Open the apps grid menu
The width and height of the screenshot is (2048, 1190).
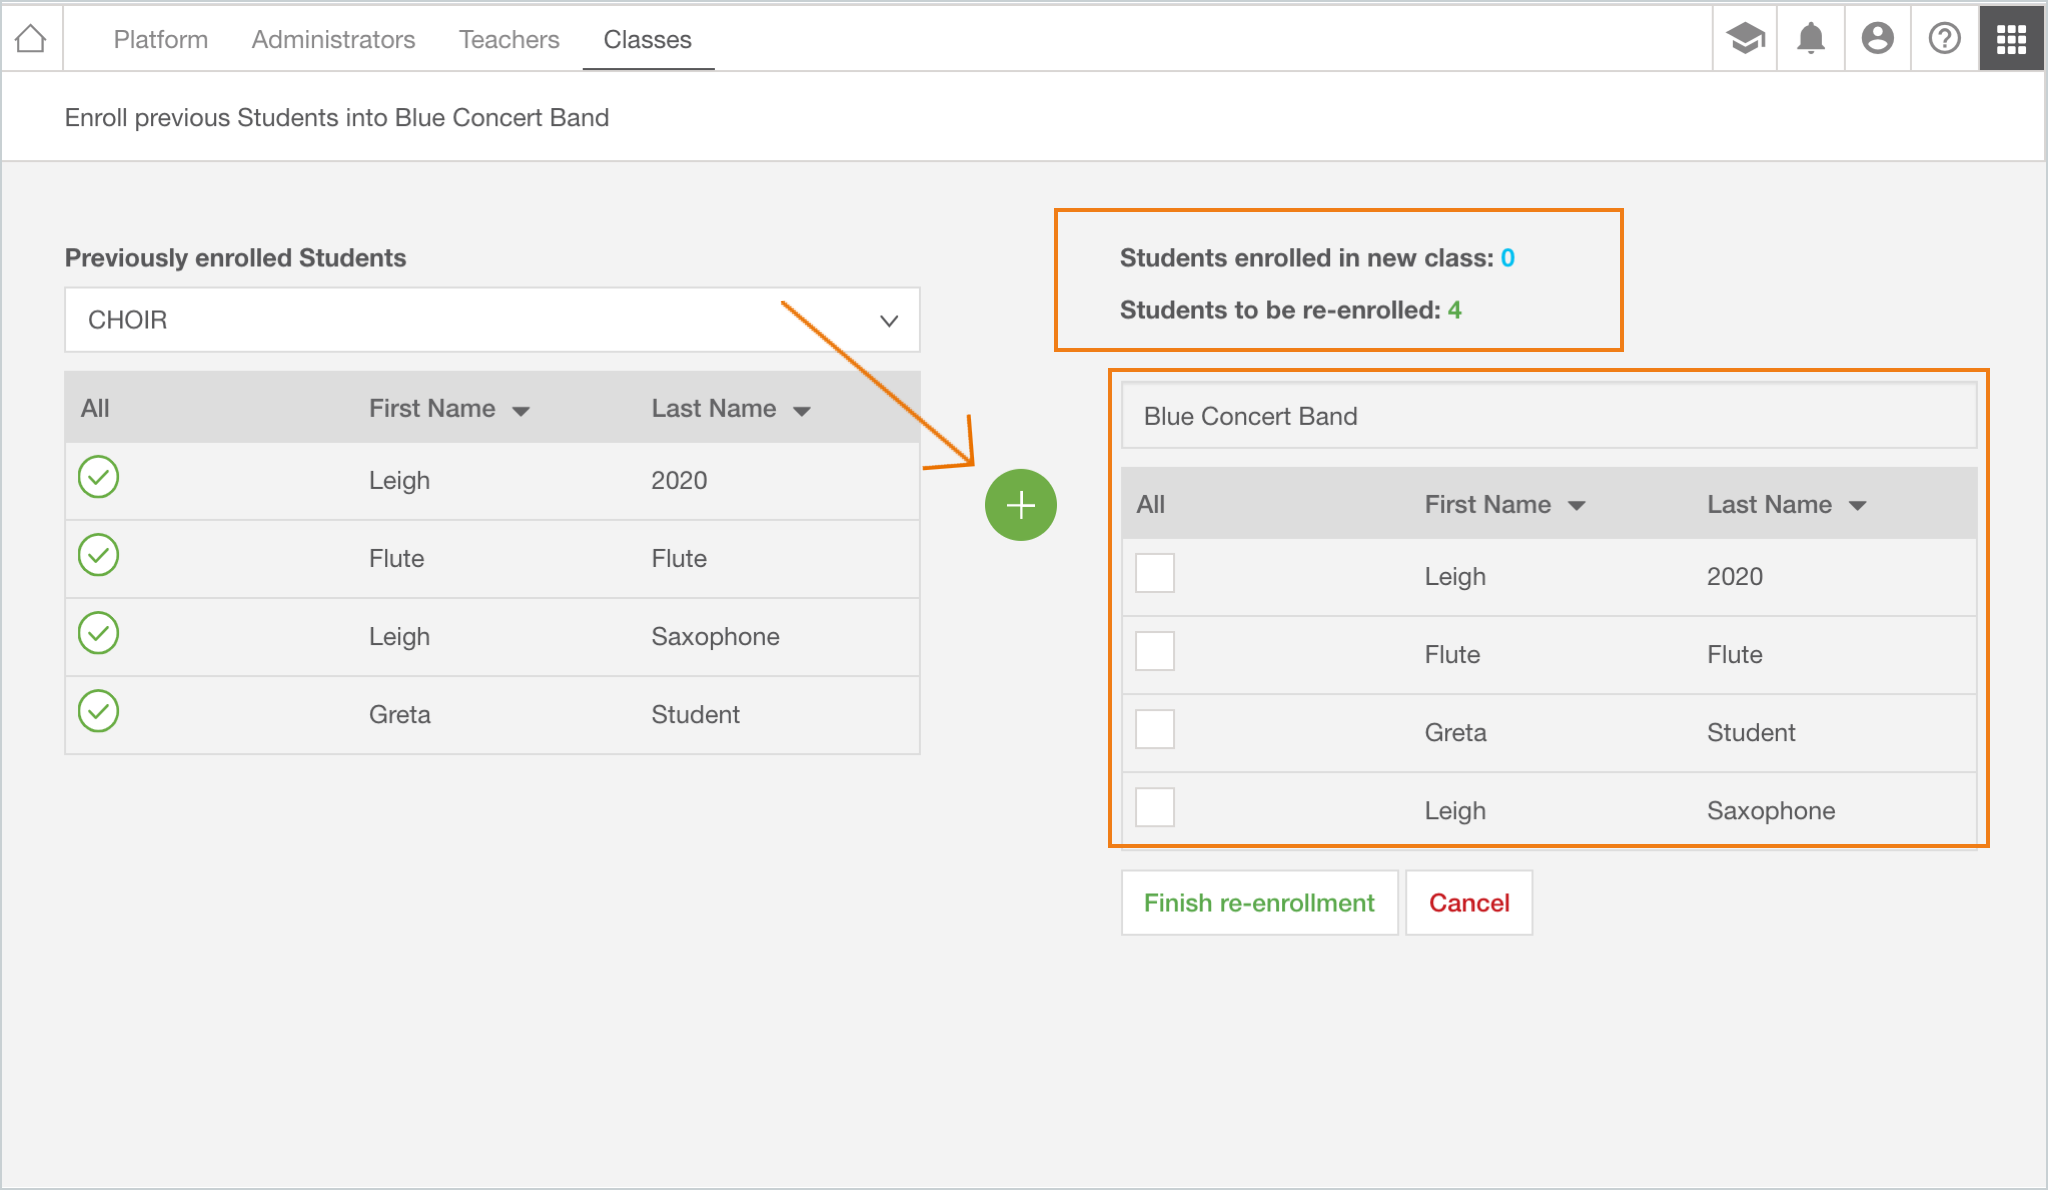(2011, 39)
